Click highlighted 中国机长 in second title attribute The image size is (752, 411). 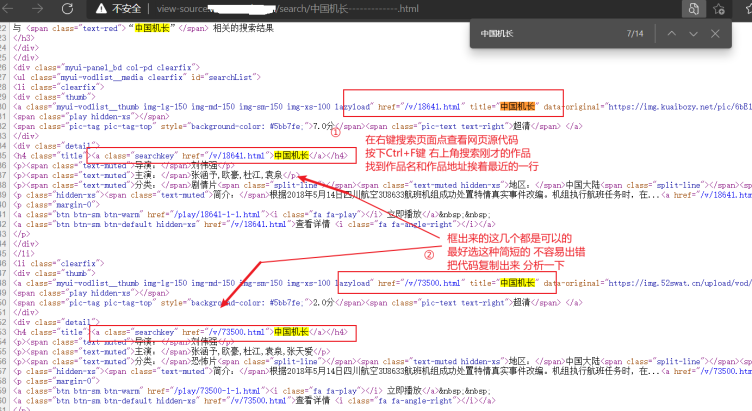click(518, 283)
